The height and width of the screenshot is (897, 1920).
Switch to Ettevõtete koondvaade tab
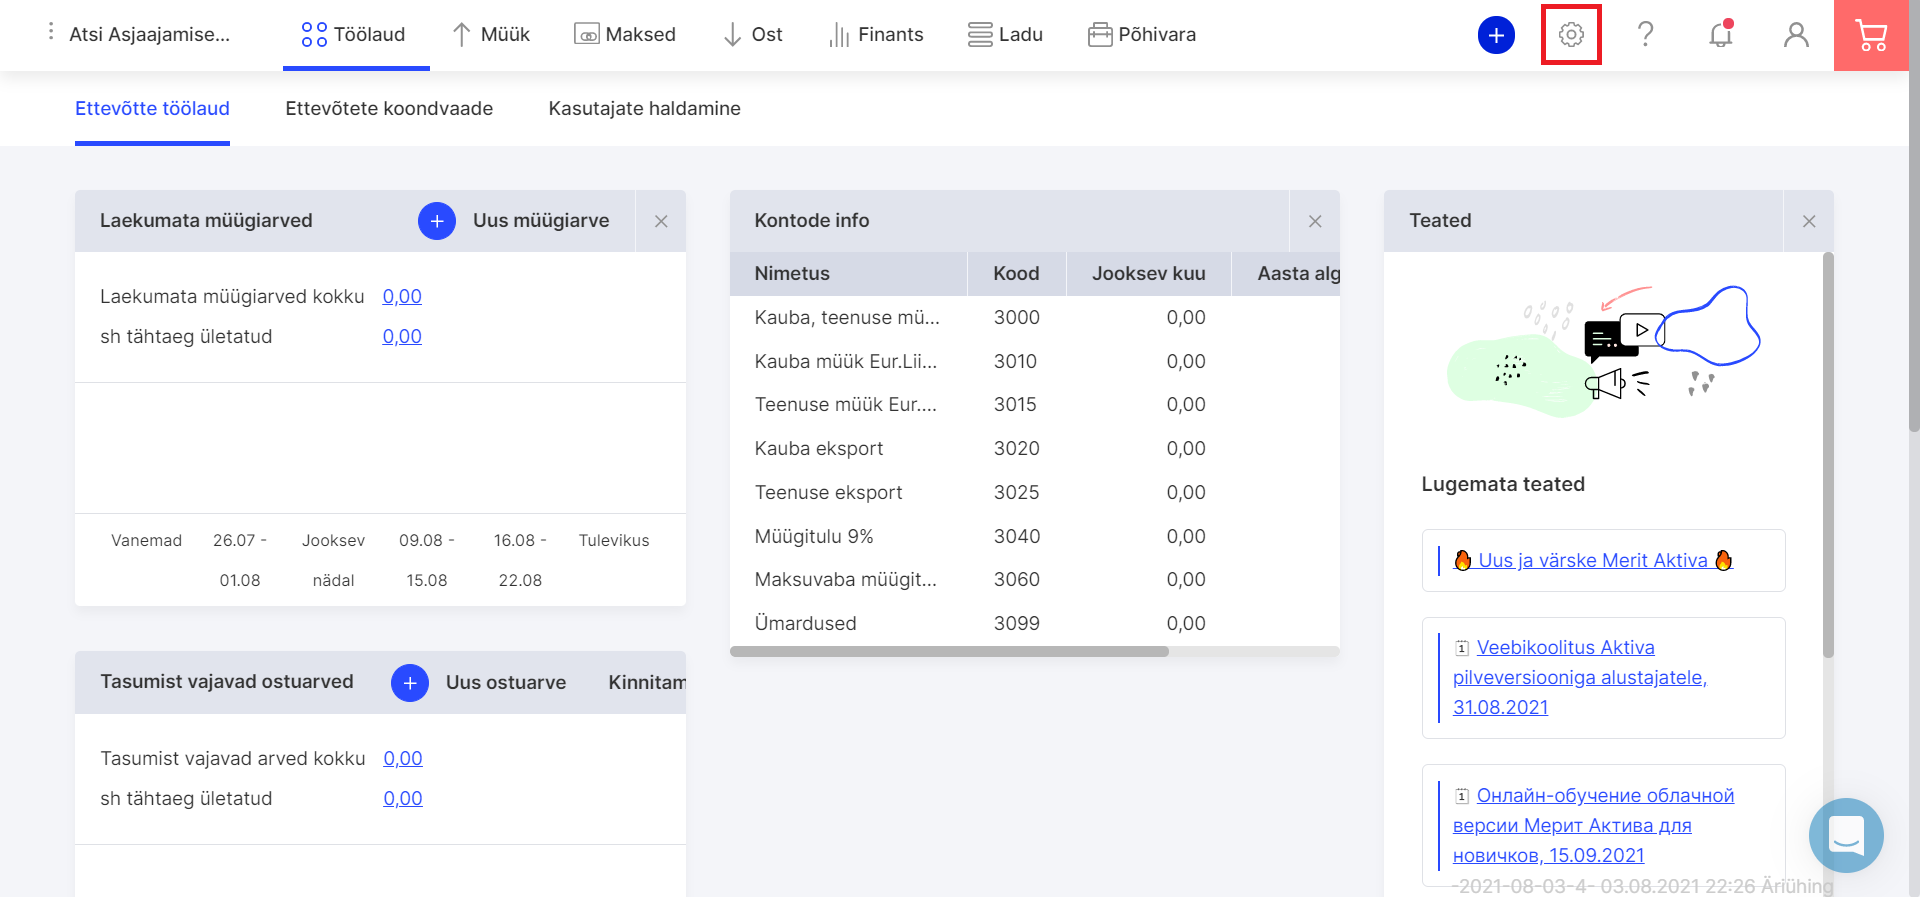pos(389,109)
